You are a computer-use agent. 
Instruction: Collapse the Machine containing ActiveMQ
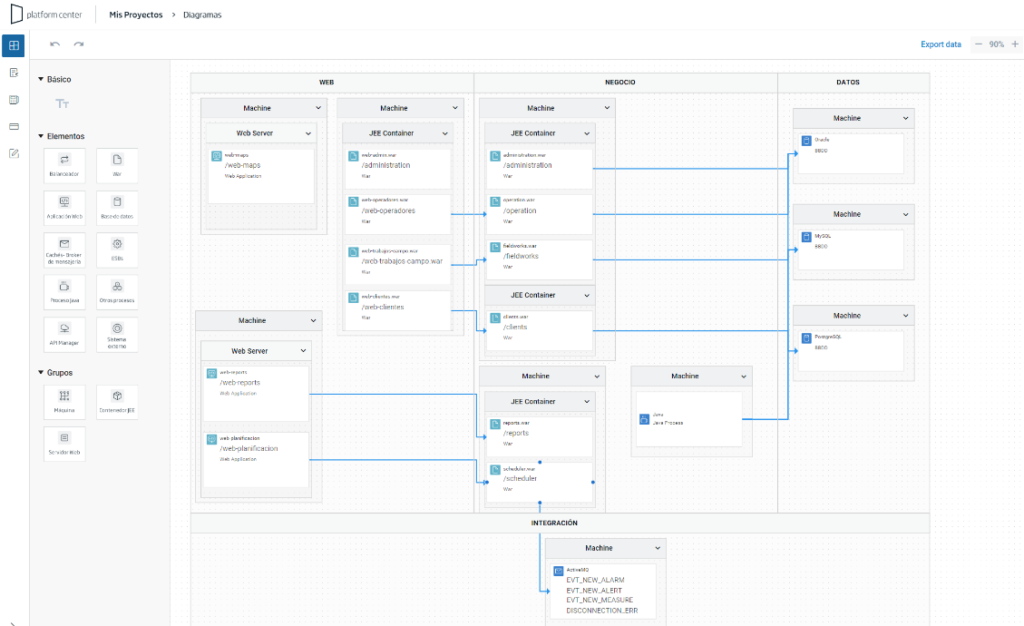pyautogui.click(x=657, y=548)
